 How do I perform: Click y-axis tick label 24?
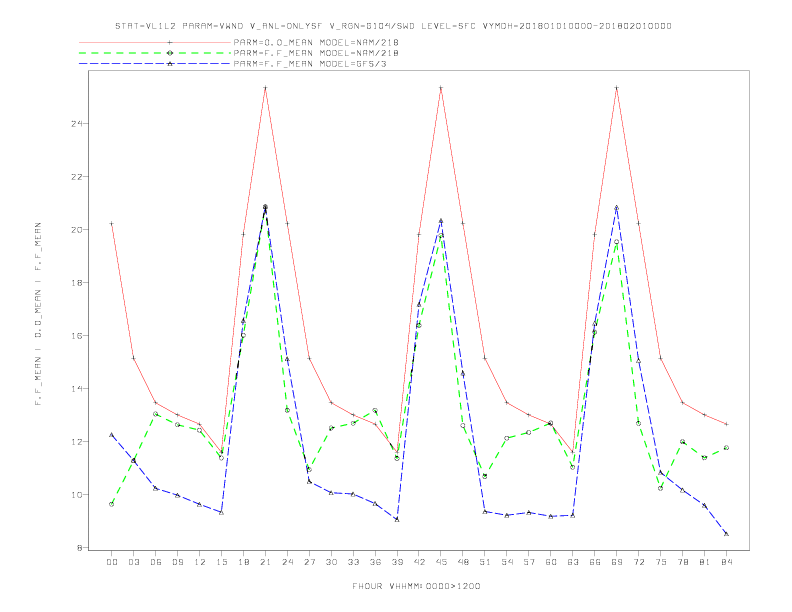click(x=76, y=124)
